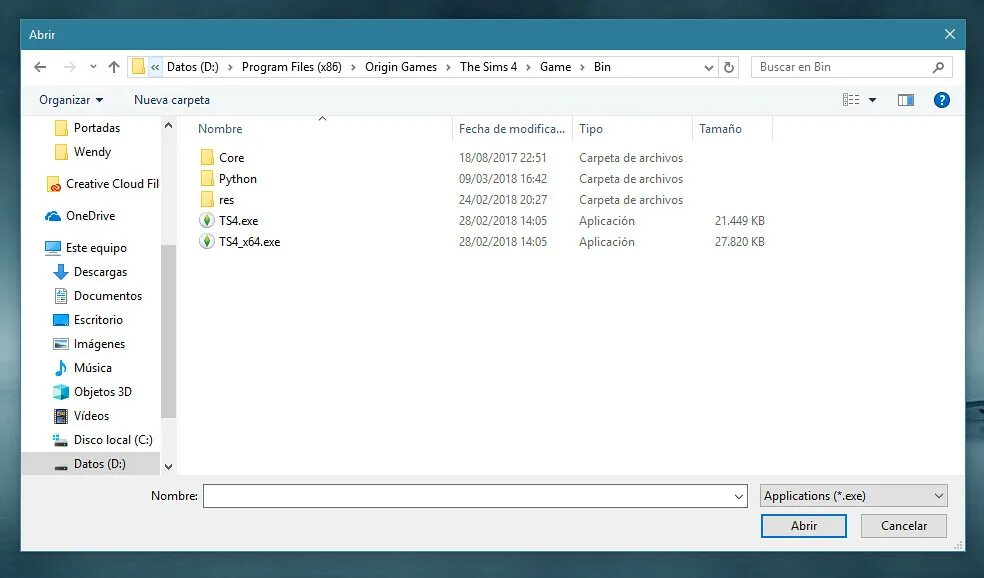Expand address bar history dropdown
The height and width of the screenshot is (578, 984).
point(709,67)
